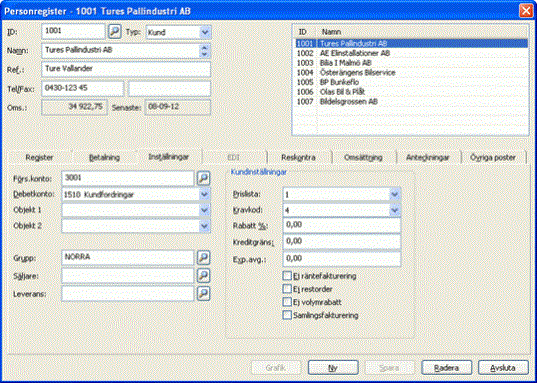Open the Kravkod dropdown
Viewport: 537px width, 383px height.
(395, 210)
